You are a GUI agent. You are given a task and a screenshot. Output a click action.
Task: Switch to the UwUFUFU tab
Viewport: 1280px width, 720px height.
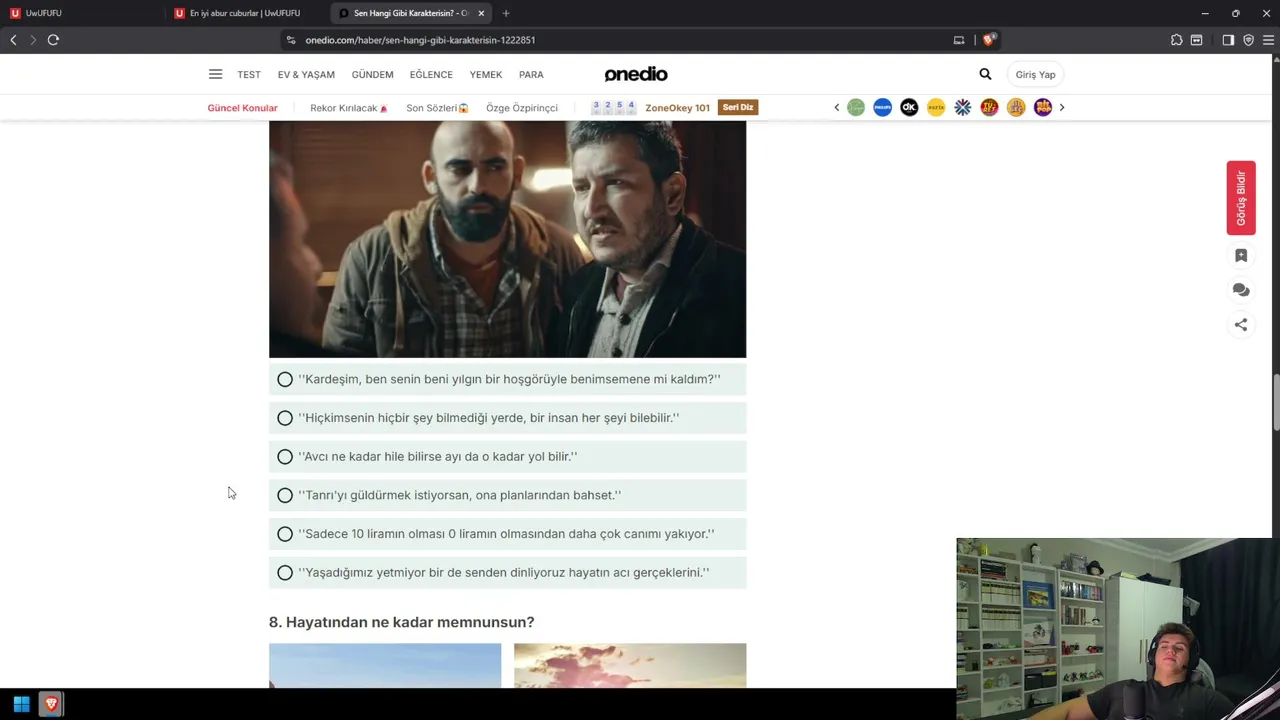82,13
